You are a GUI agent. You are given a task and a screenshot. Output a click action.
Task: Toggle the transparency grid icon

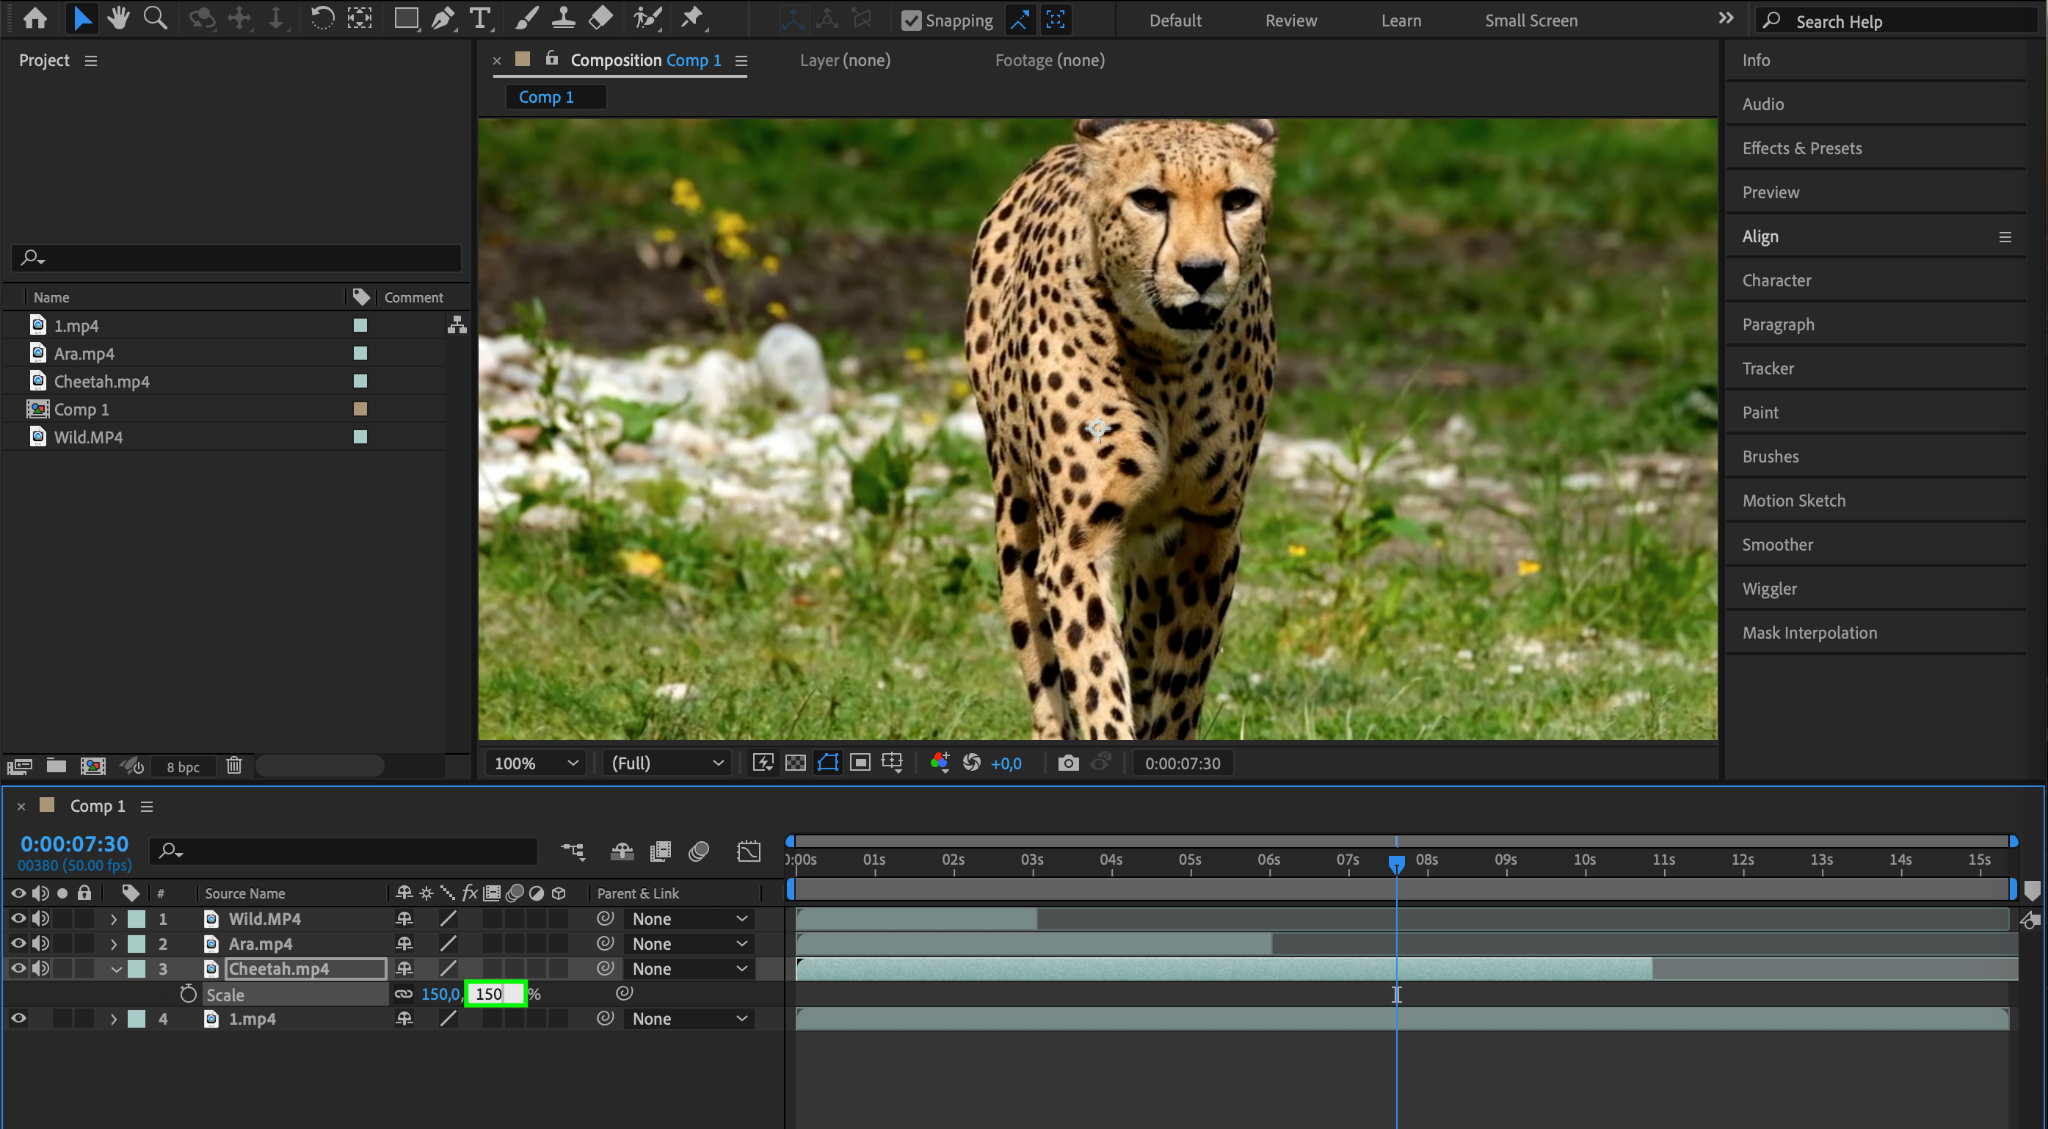(795, 763)
